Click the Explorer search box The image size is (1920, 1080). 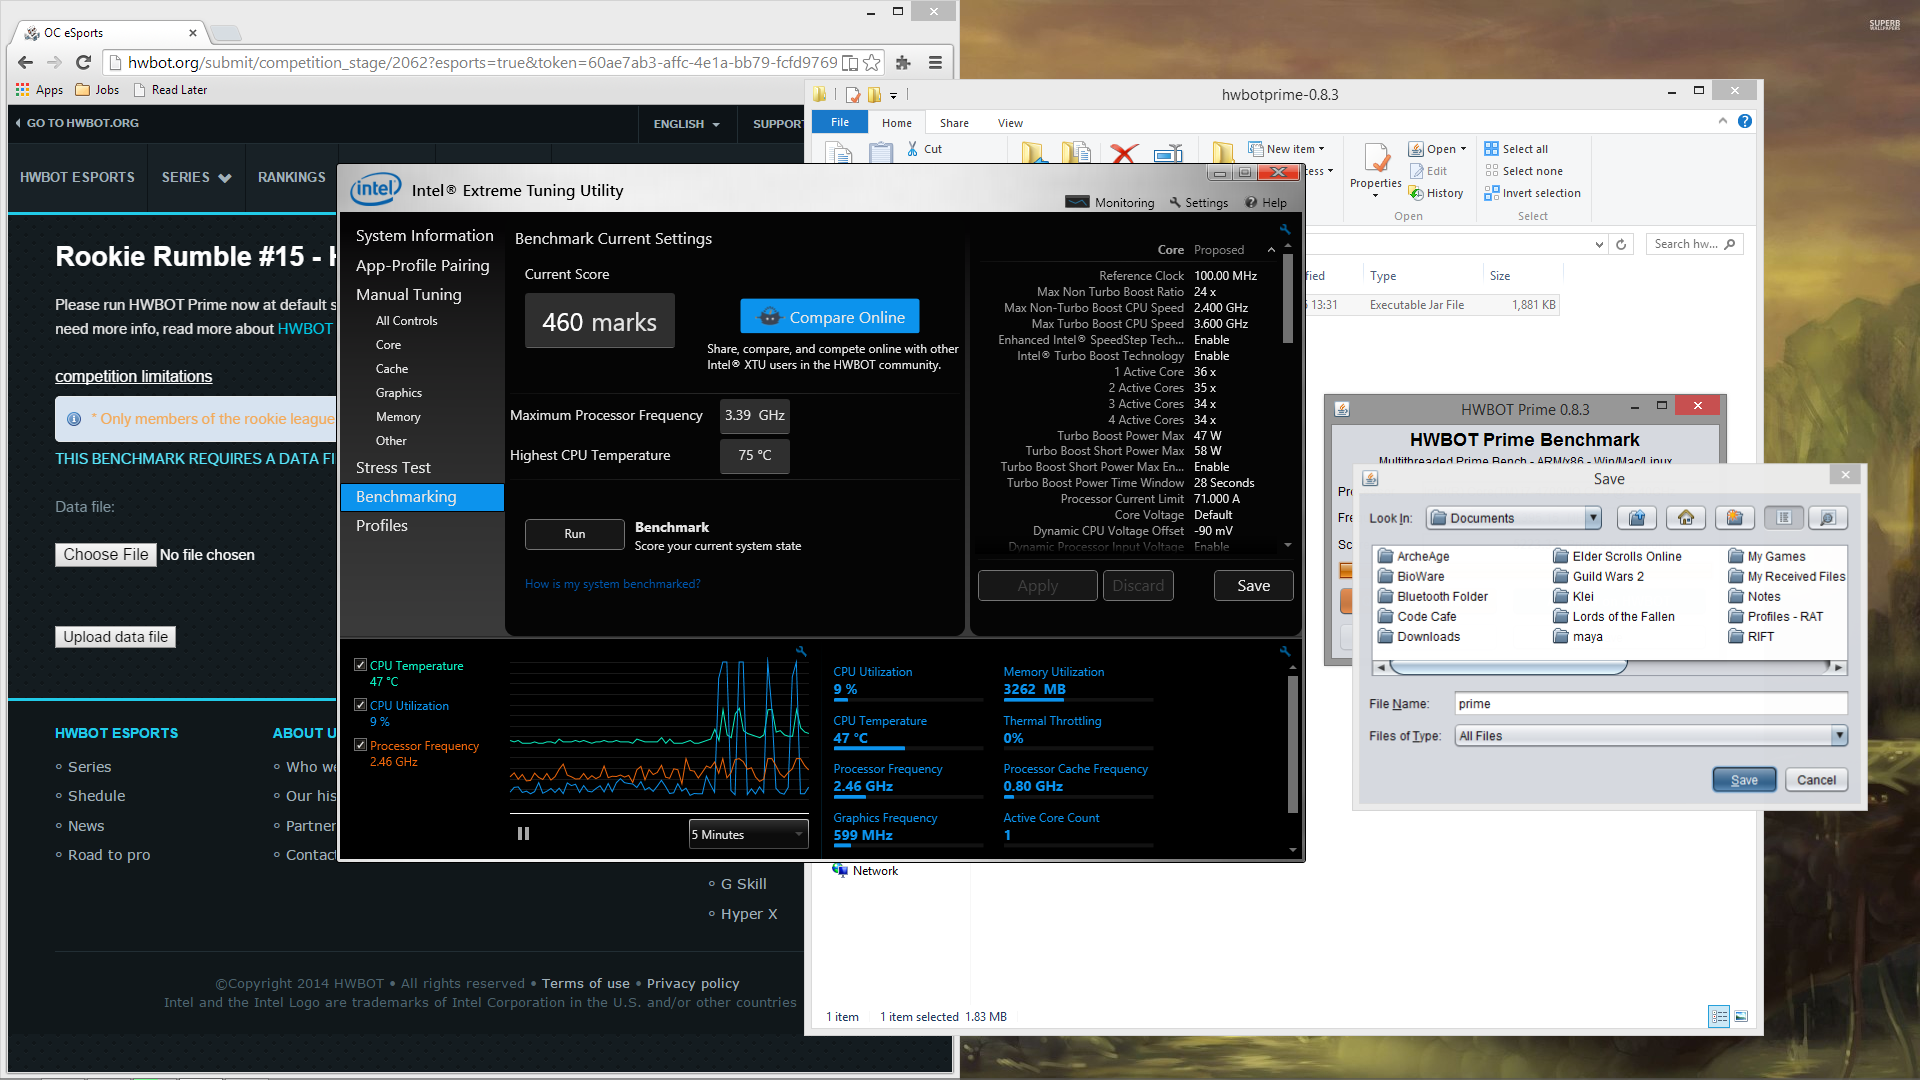[x=1694, y=244]
